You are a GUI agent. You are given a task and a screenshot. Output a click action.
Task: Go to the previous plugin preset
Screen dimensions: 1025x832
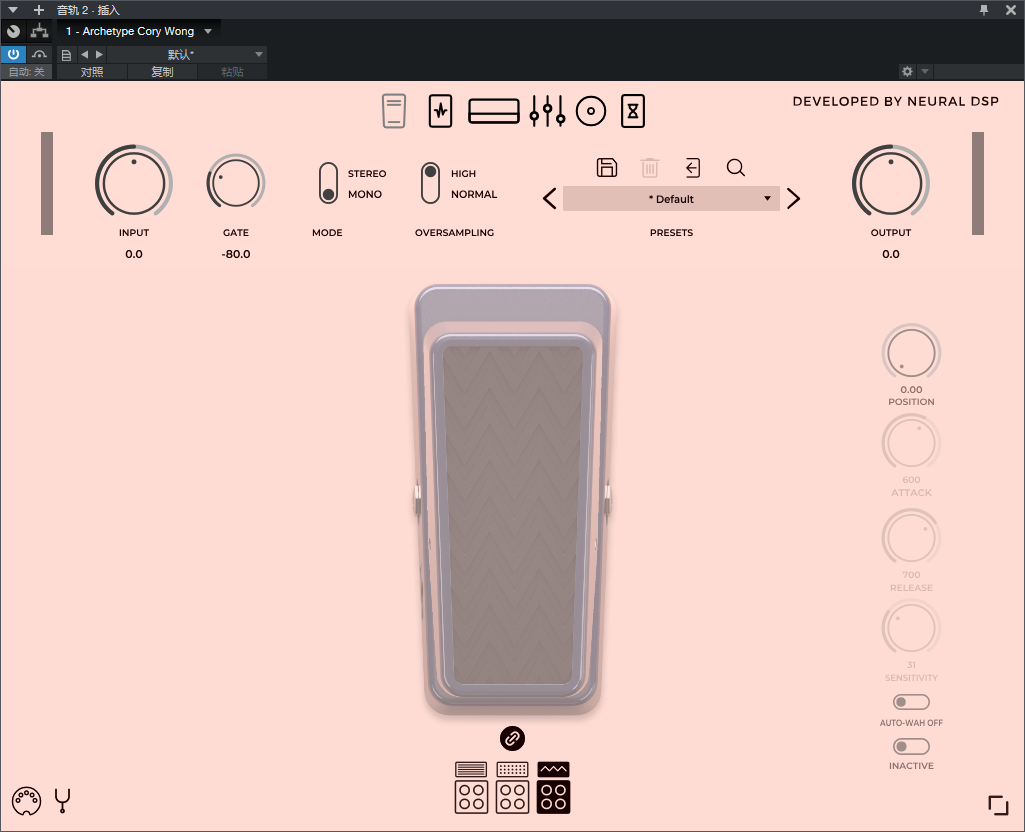[x=550, y=199]
